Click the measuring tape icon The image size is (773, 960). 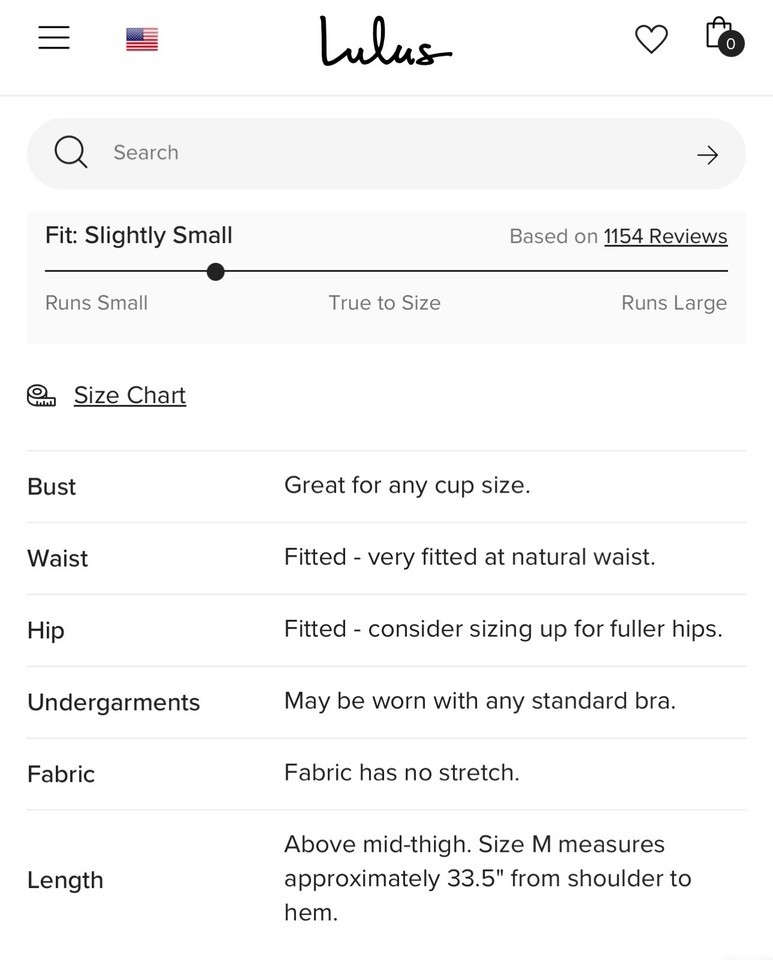coord(41,396)
